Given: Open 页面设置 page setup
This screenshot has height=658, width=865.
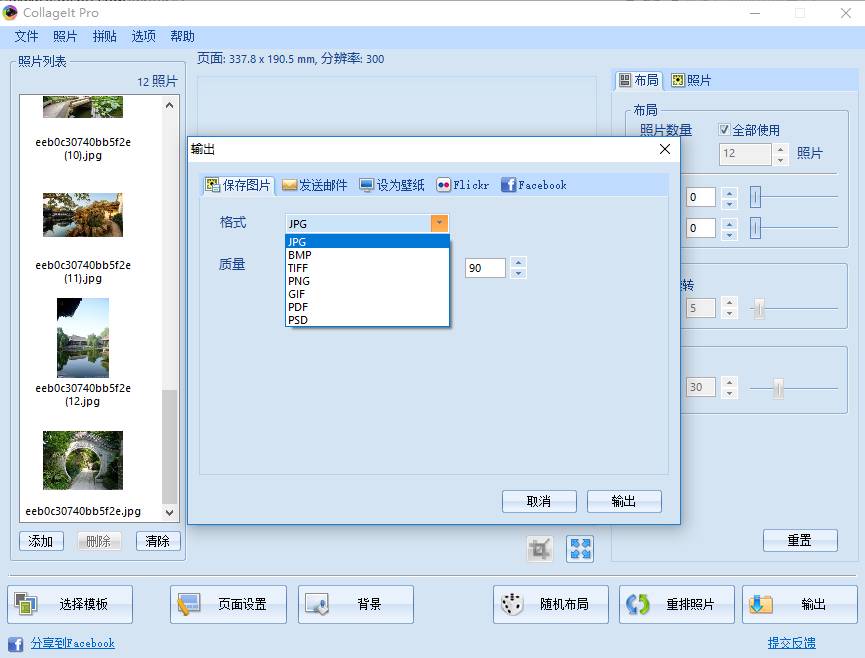Looking at the screenshot, I should [x=228, y=604].
